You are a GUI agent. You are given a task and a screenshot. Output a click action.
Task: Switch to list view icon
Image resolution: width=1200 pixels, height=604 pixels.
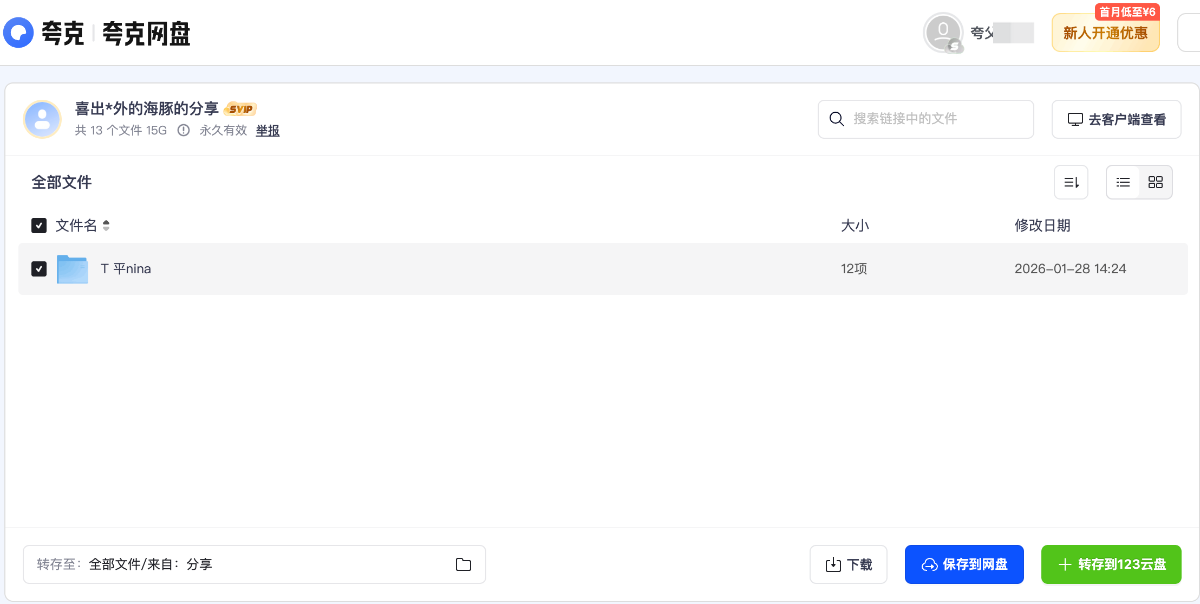click(1123, 182)
